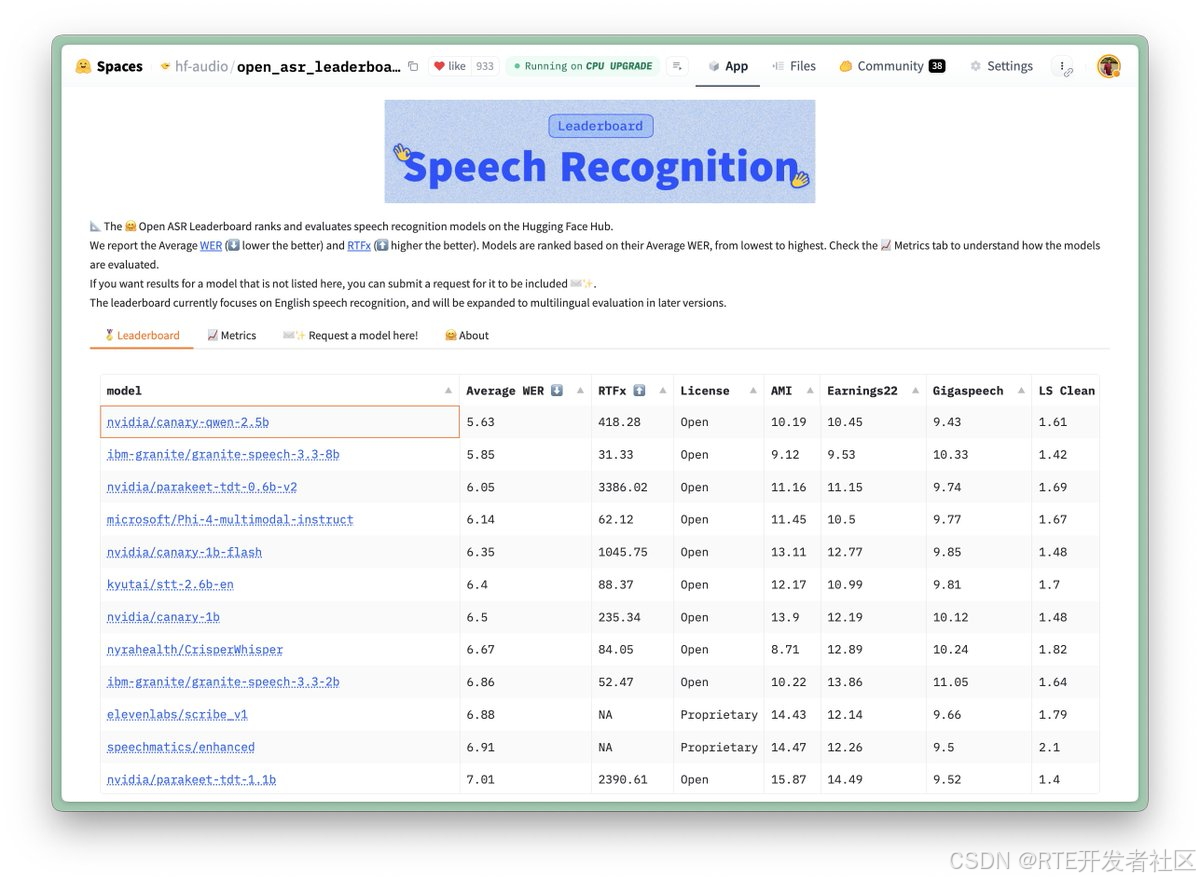Open the Files tab
This screenshot has height=880, width=1200.
pyautogui.click(x=794, y=66)
